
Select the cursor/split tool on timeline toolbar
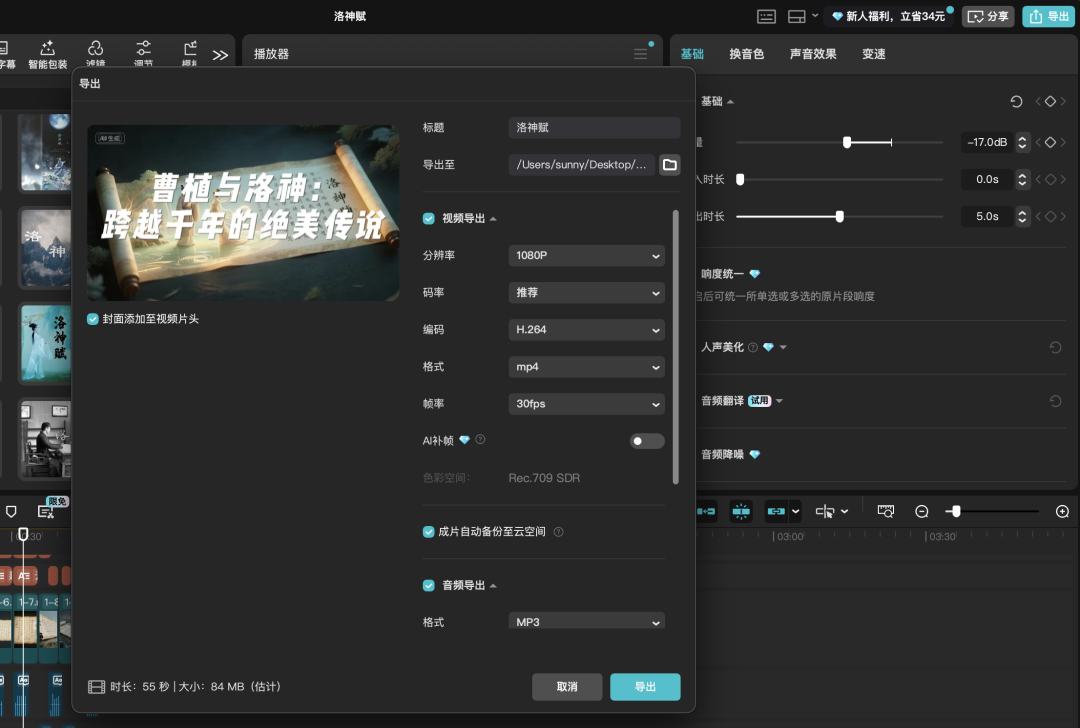[x=824, y=511]
